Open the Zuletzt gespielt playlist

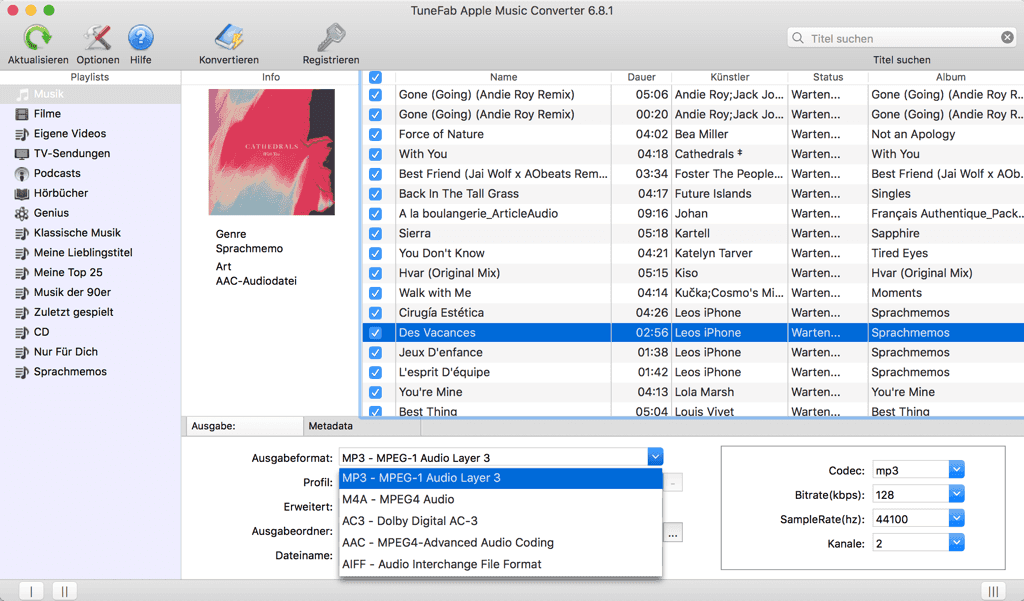(x=90, y=312)
